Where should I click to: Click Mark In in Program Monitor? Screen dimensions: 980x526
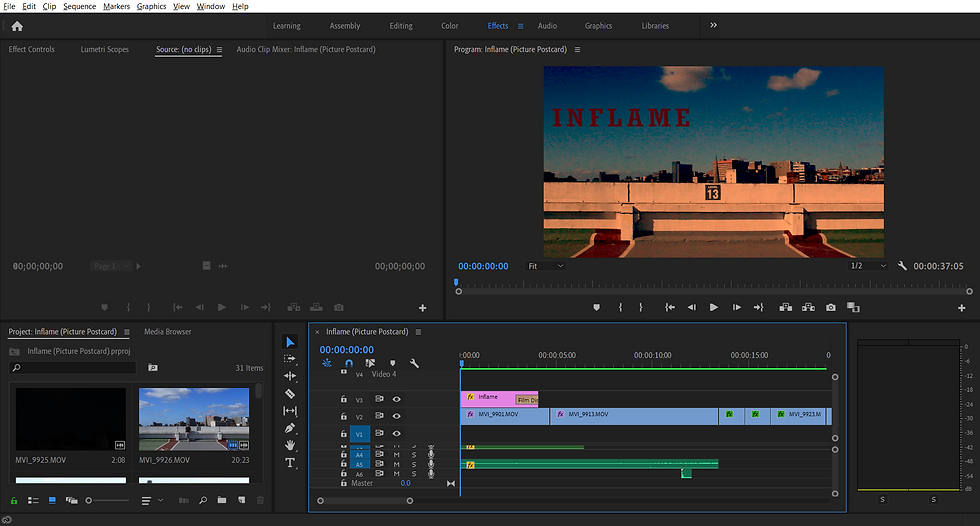tap(620, 307)
